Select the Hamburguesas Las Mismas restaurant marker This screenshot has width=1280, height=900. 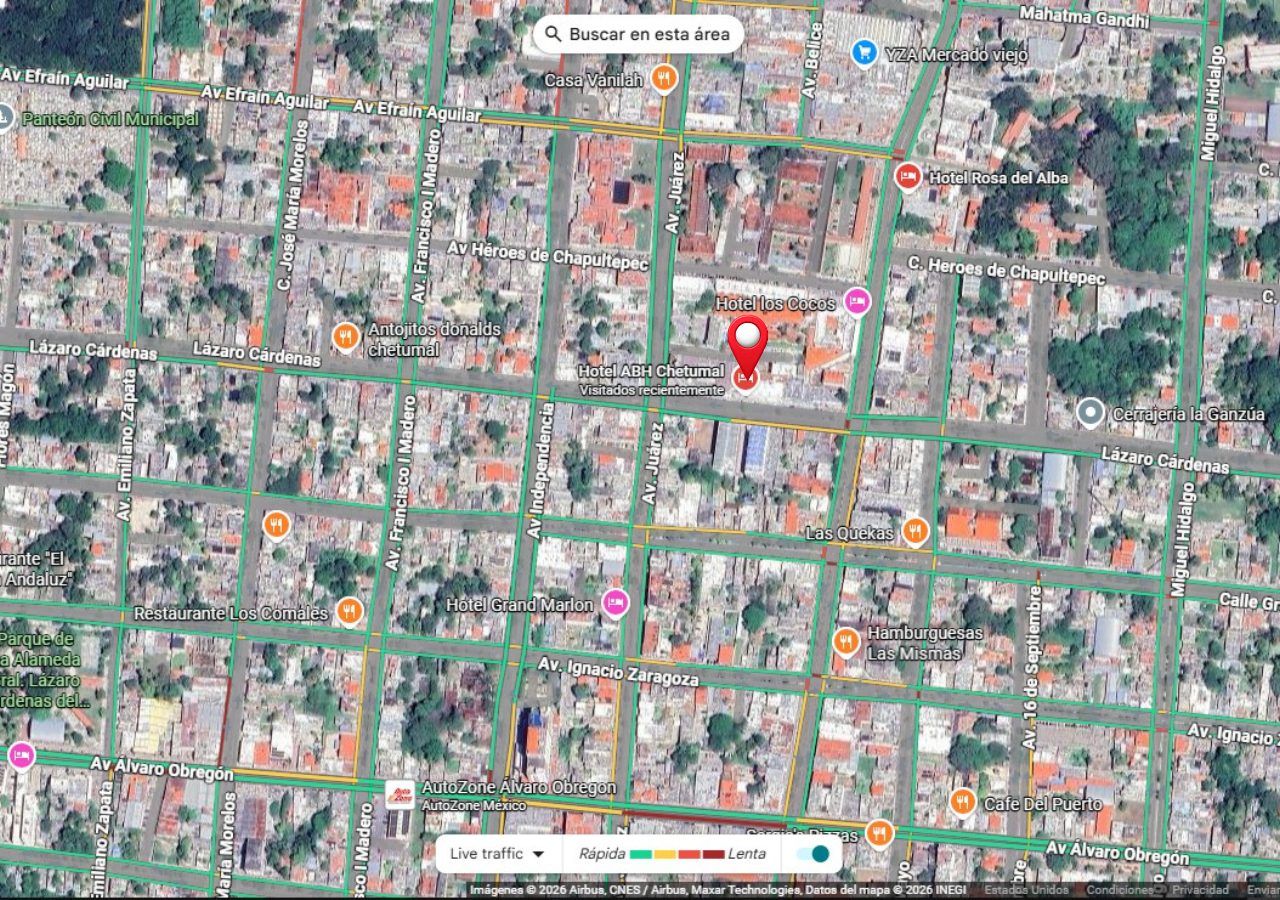point(846,641)
